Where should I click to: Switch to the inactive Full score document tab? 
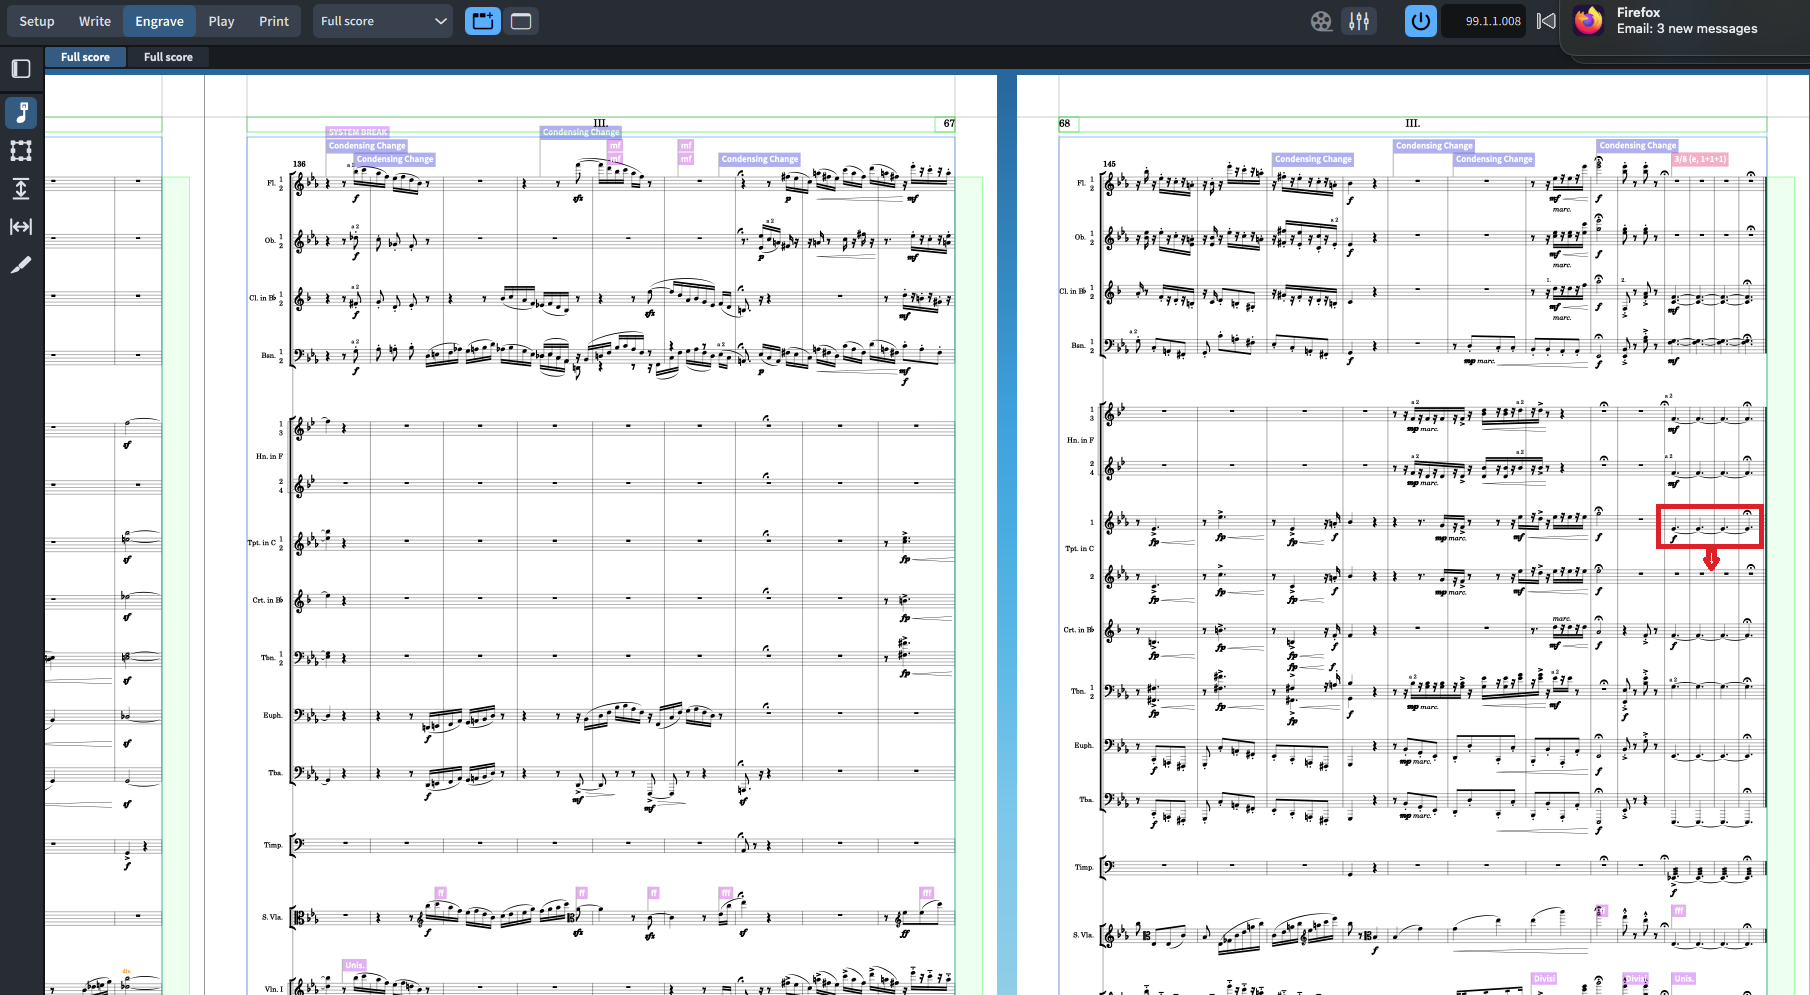pos(168,57)
